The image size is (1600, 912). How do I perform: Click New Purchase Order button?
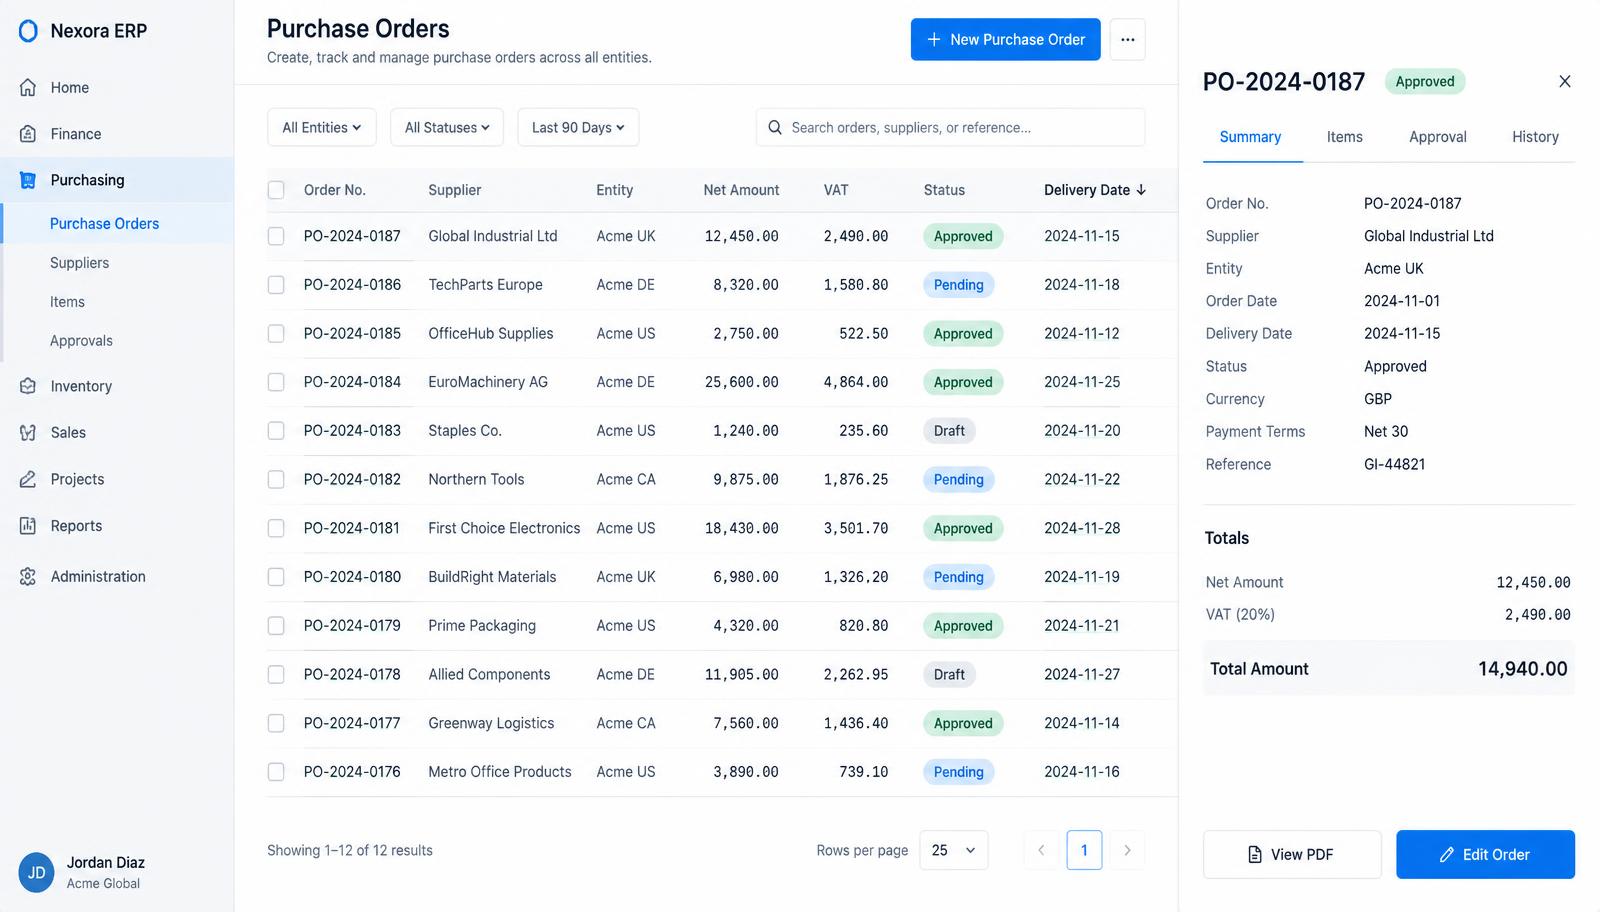pyautogui.click(x=1005, y=40)
